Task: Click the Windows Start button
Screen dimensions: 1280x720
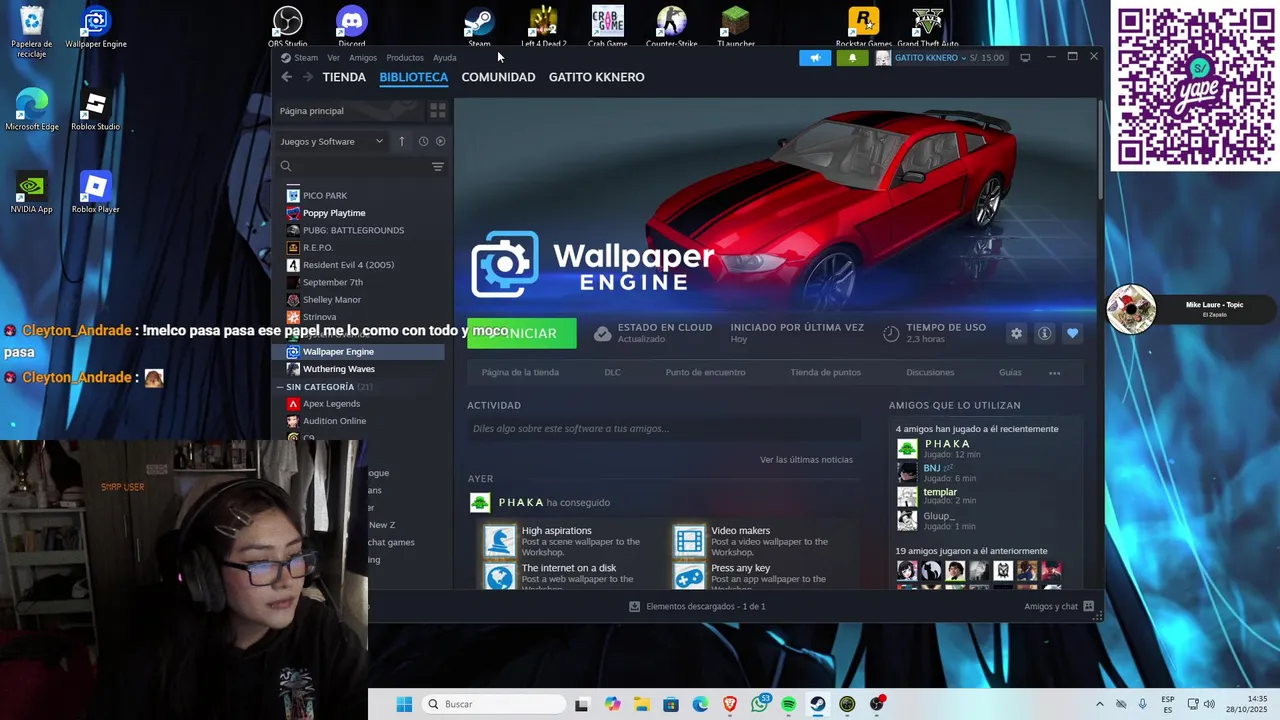Action: click(404, 704)
